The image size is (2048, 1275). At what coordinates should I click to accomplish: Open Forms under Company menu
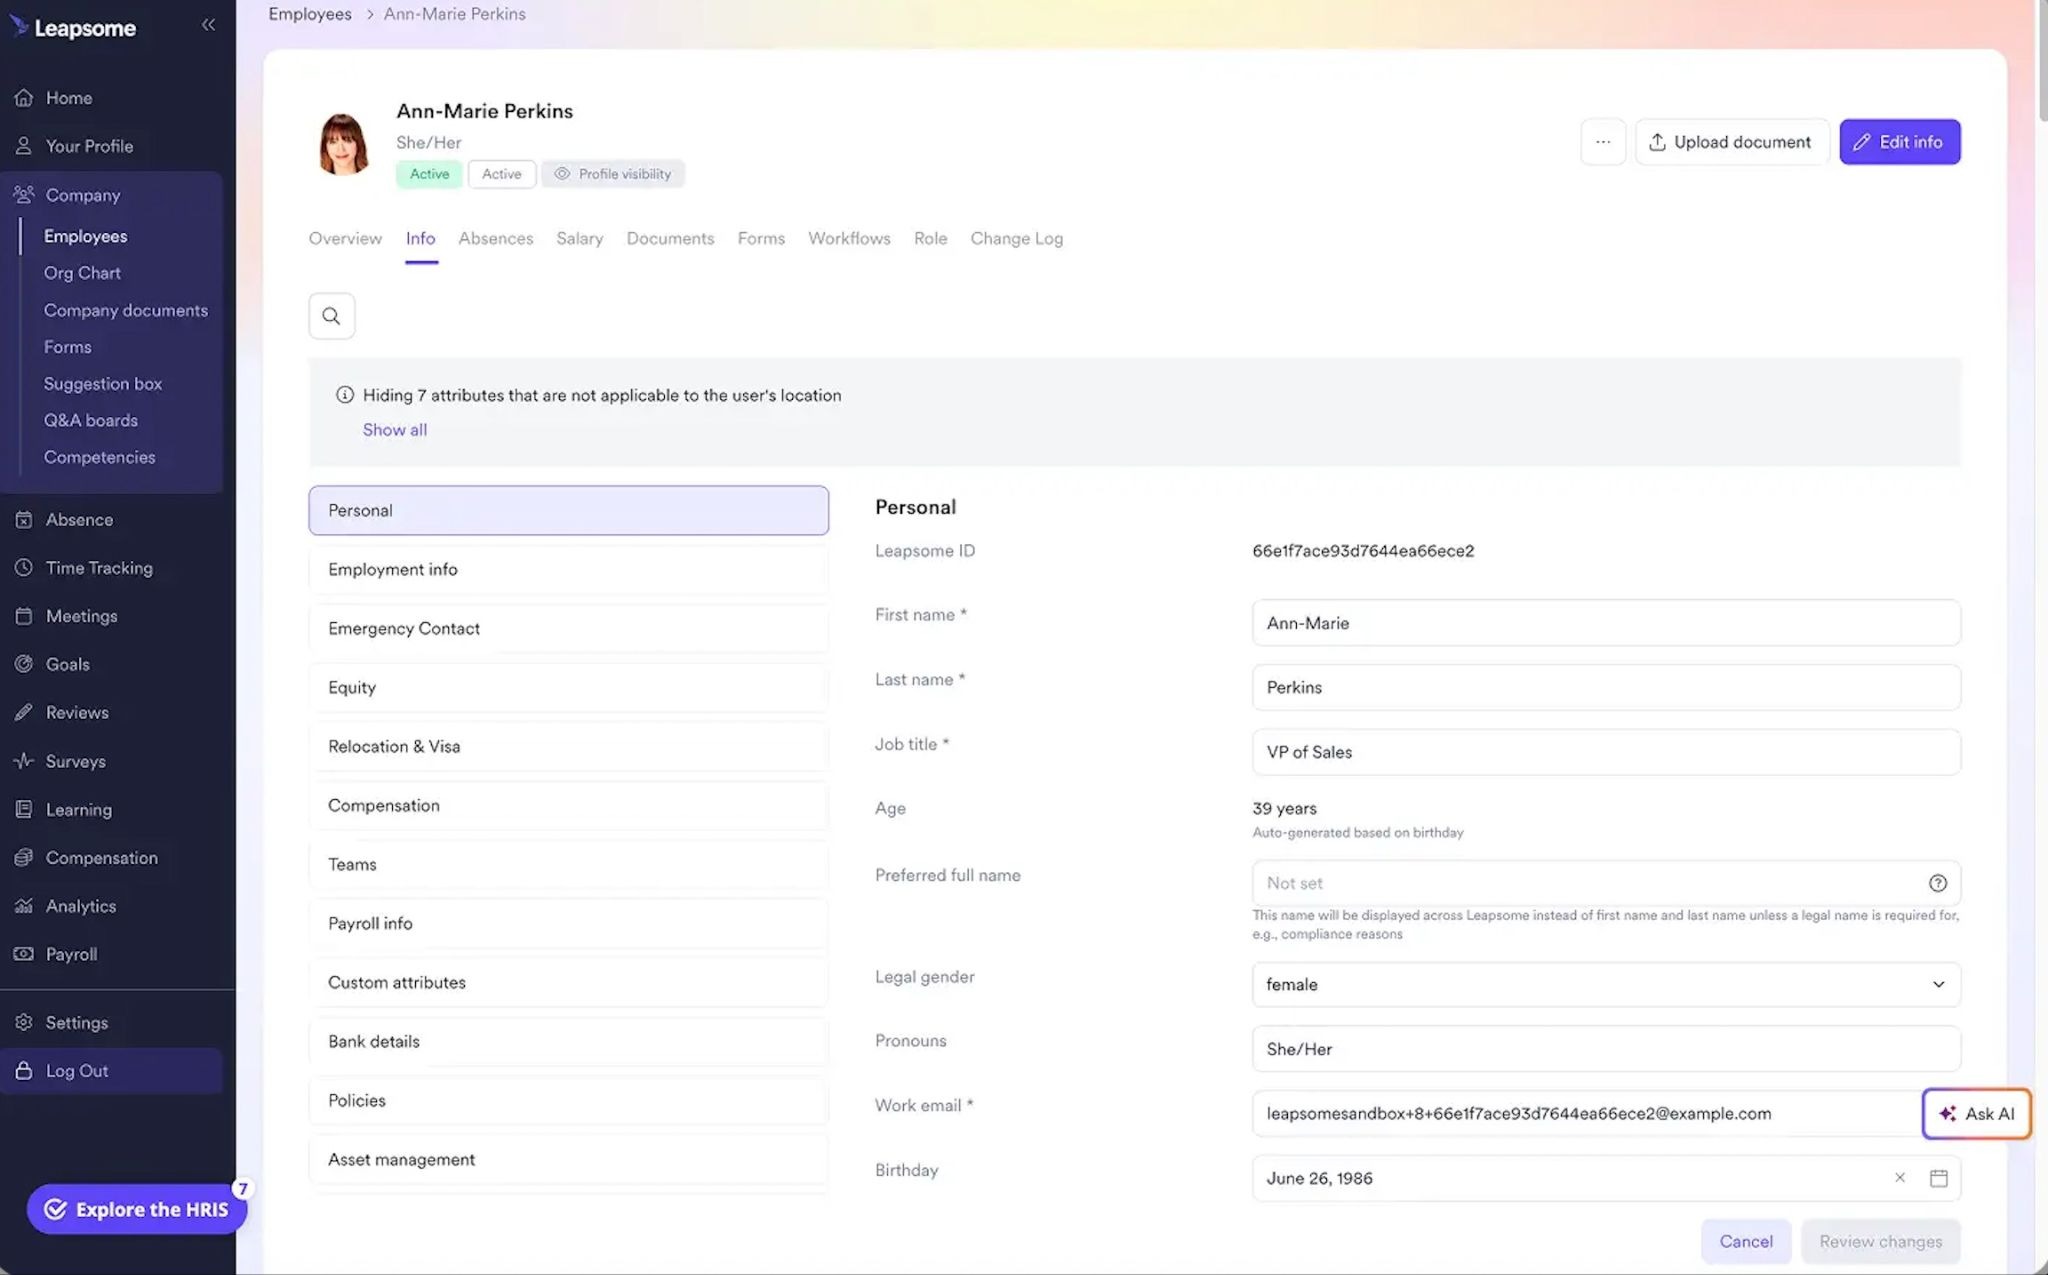(67, 347)
